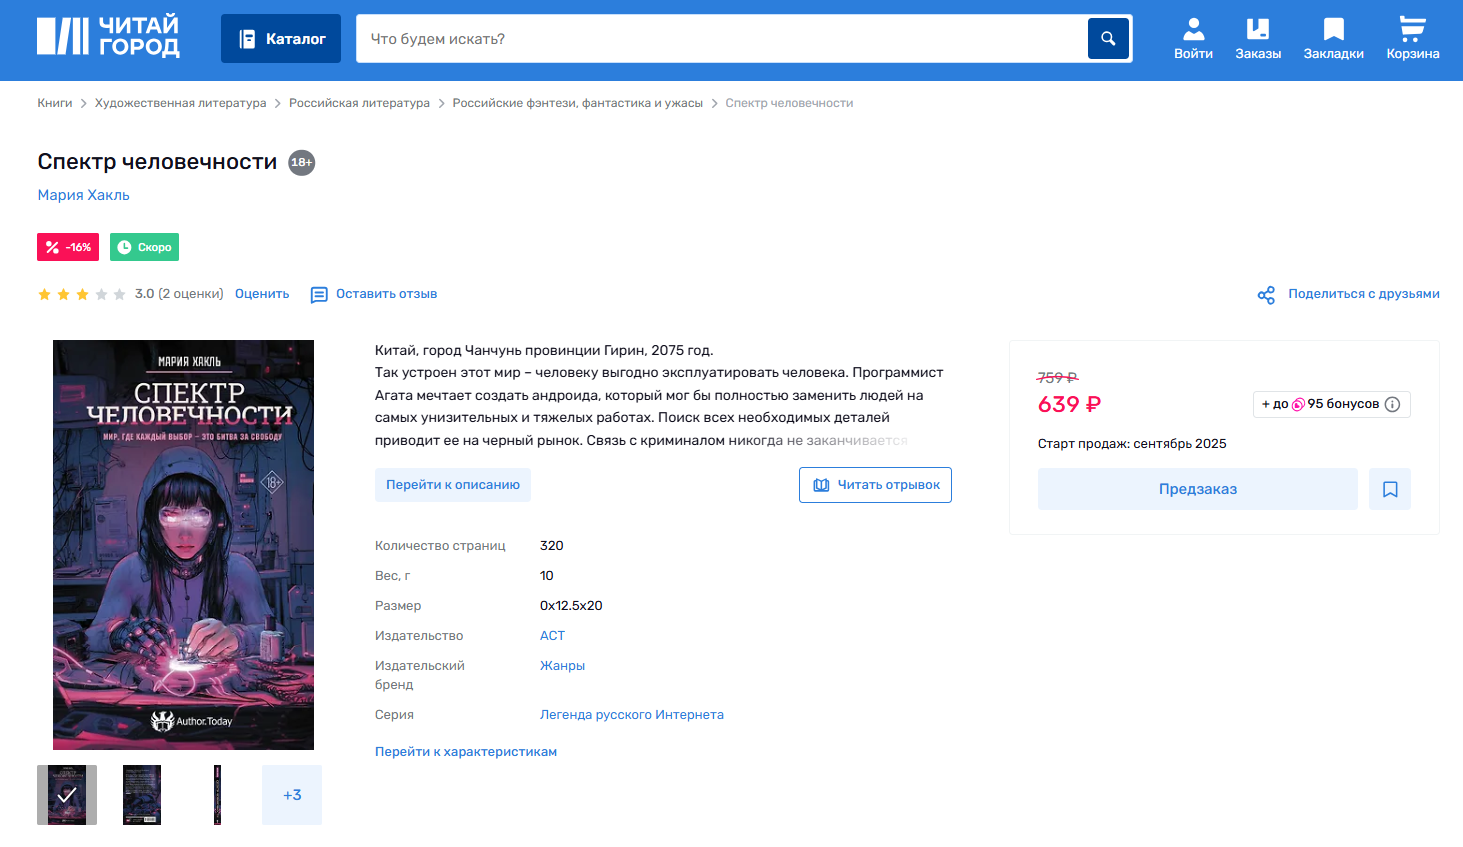Viewport: 1463px width, 847px height.
Task: Open Войти account login
Action: click(1193, 39)
